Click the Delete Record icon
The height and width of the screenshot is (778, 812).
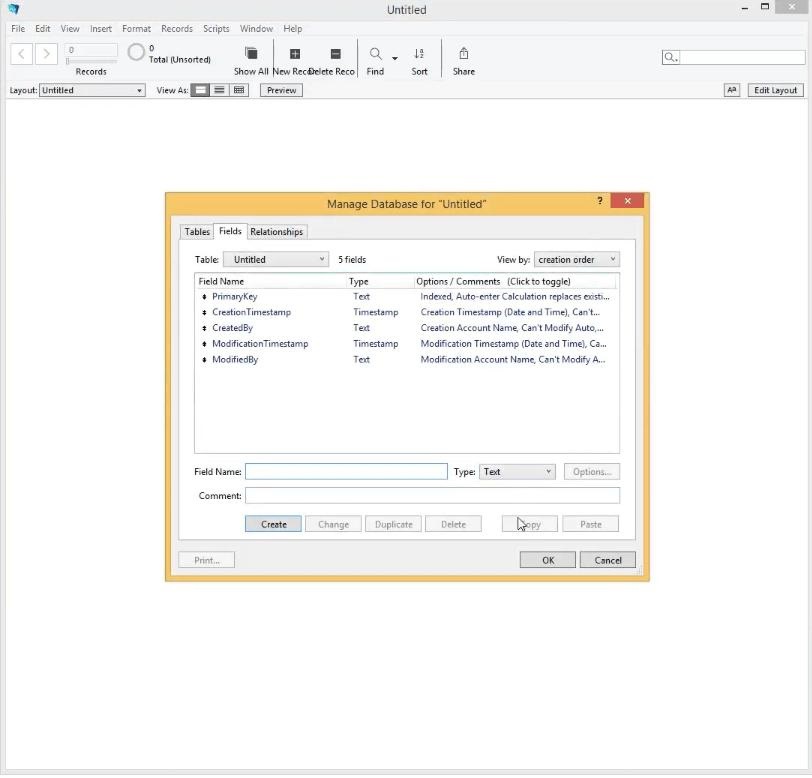click(335, 54)
